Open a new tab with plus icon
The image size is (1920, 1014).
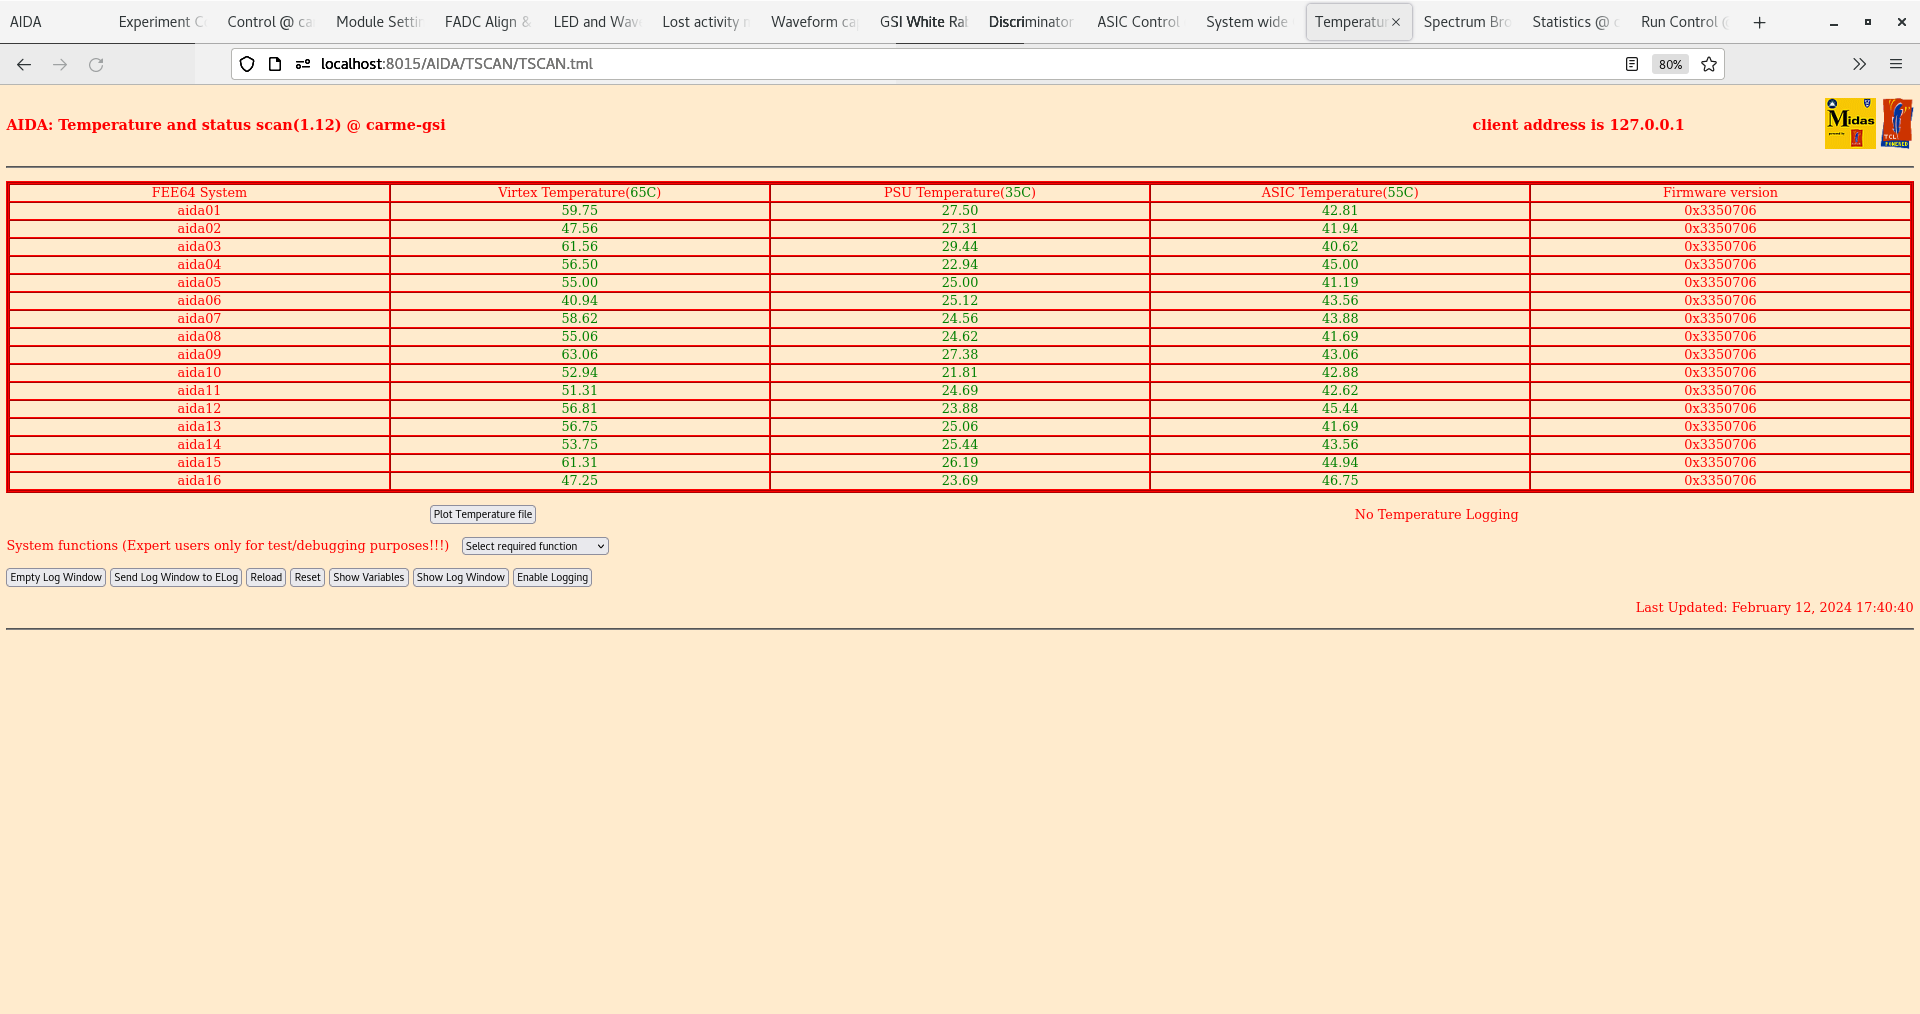click(1760, 22)
